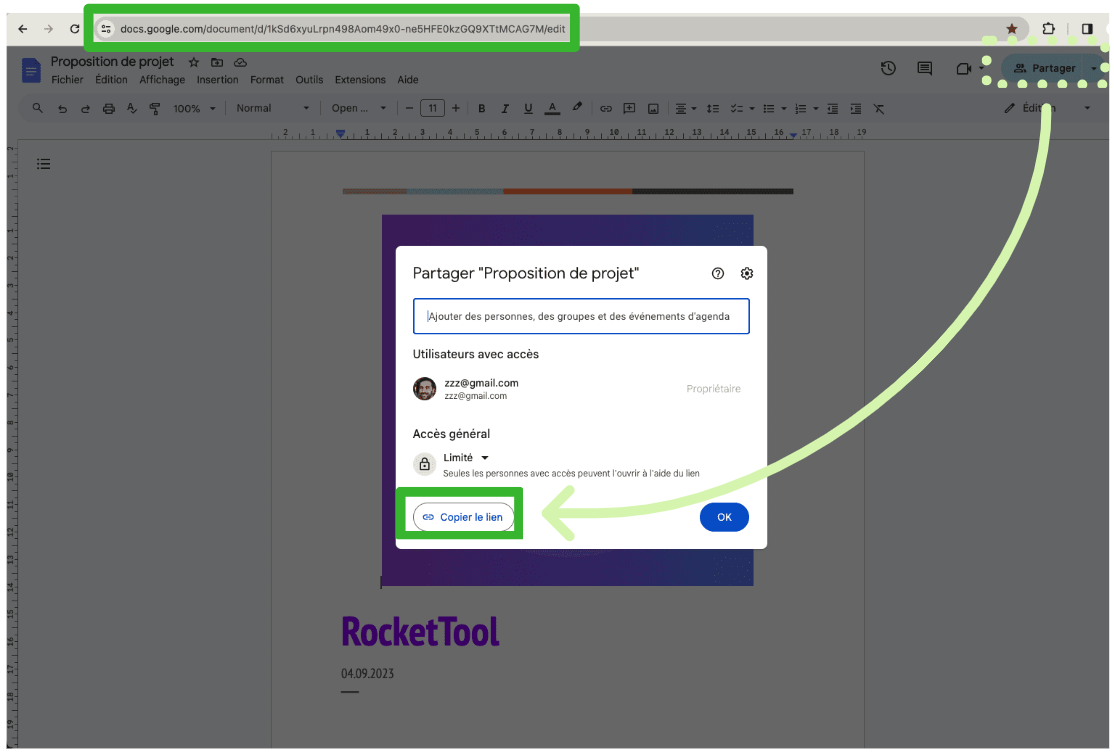This screenshot has height=753, width=1114.
Task: Open the 100% zoom level dropdown
Action: point(193,108)
